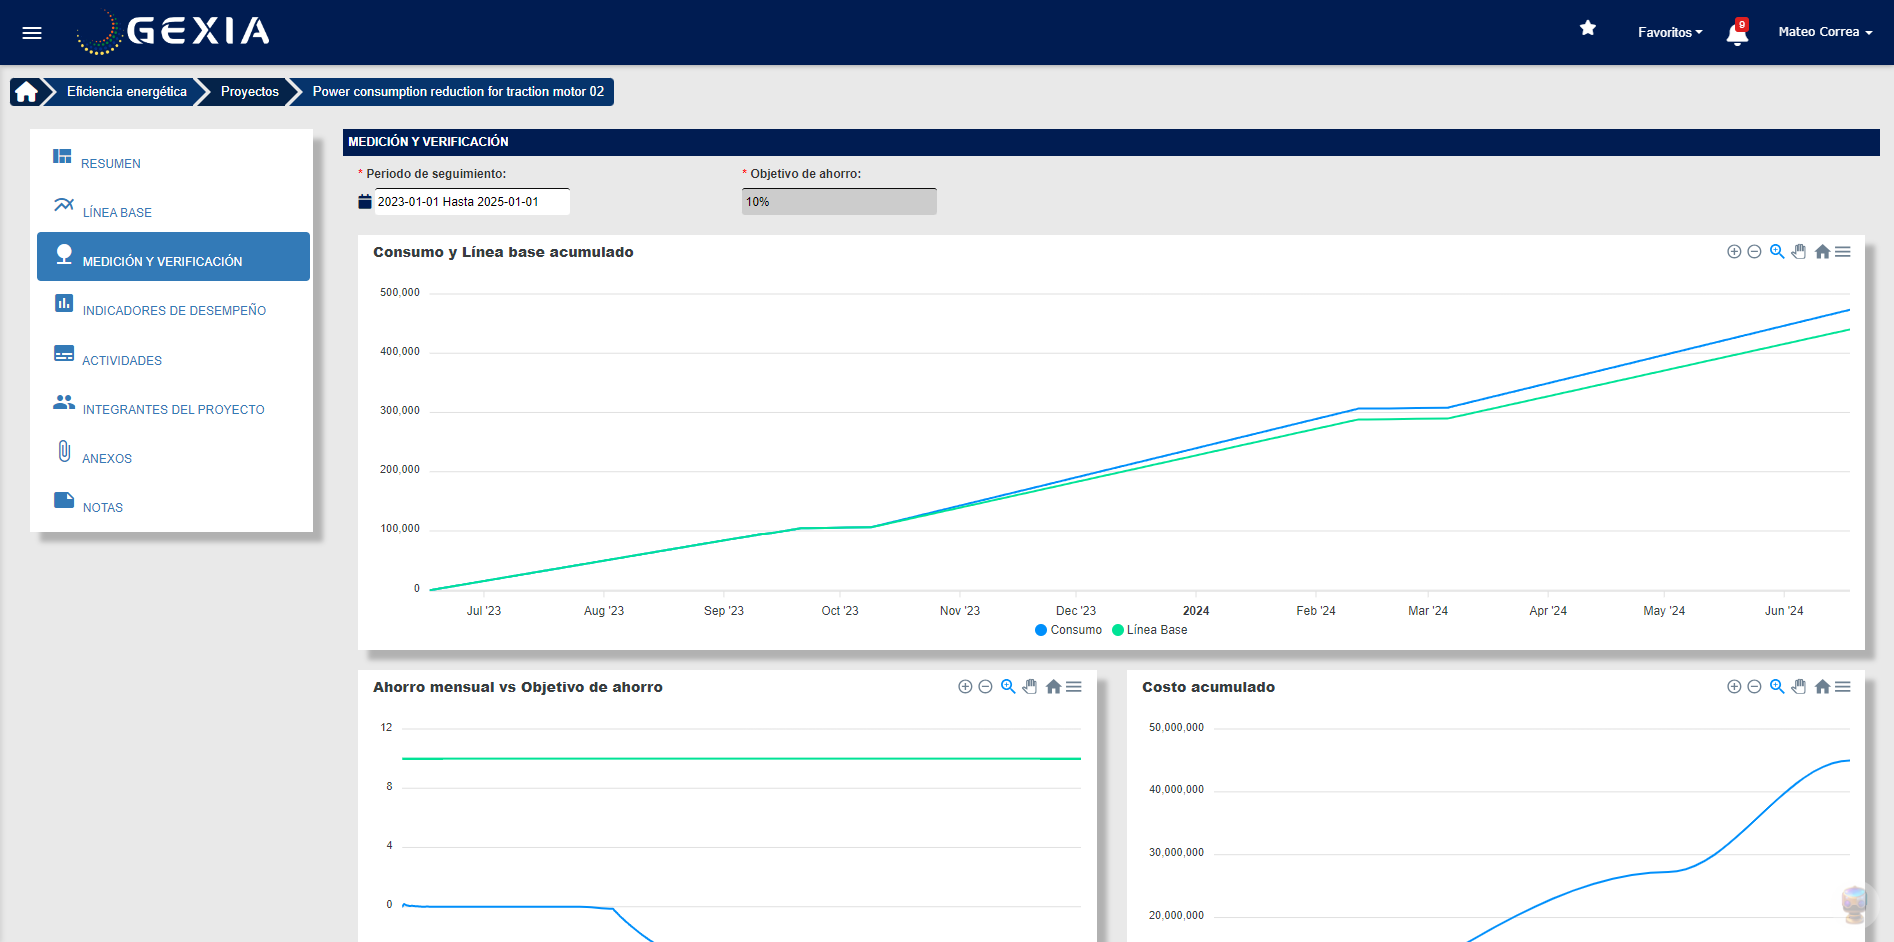Click the star favorite icon in header
Image resolution: width=1894 pixels, height=942 pixels.
tap(1587, 29)
